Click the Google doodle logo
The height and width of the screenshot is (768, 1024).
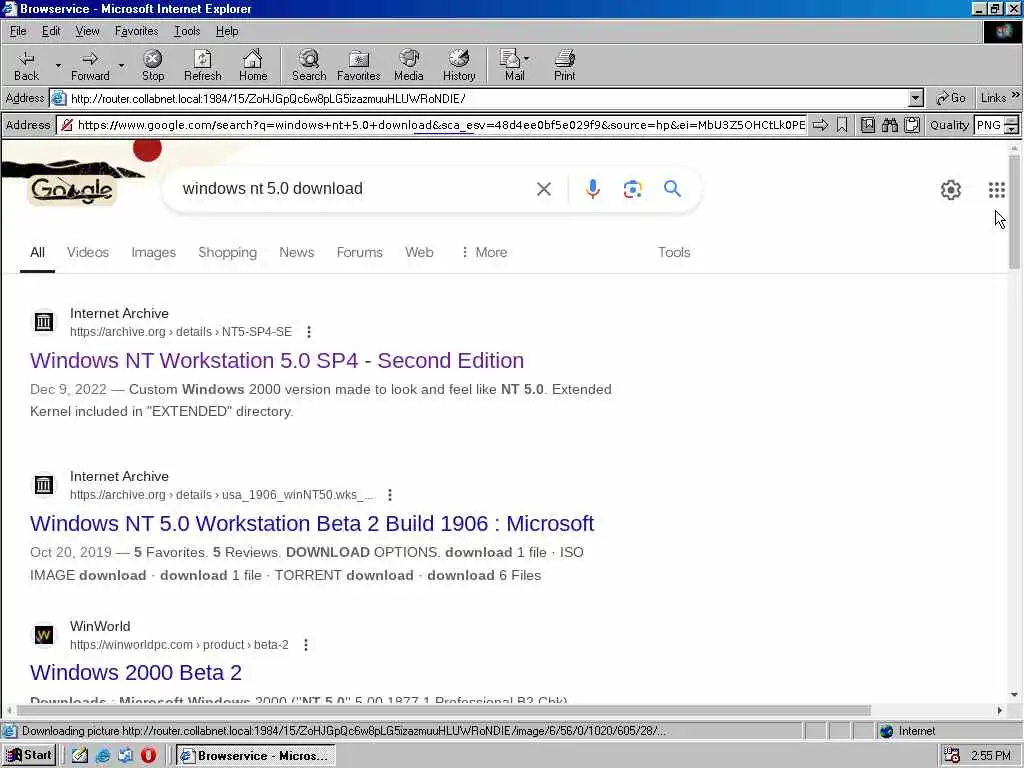[72, 189]
